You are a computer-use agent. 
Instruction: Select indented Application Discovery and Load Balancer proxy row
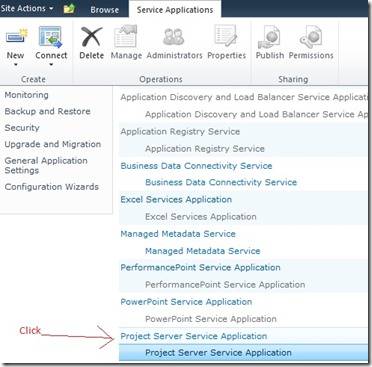point(244,114)
